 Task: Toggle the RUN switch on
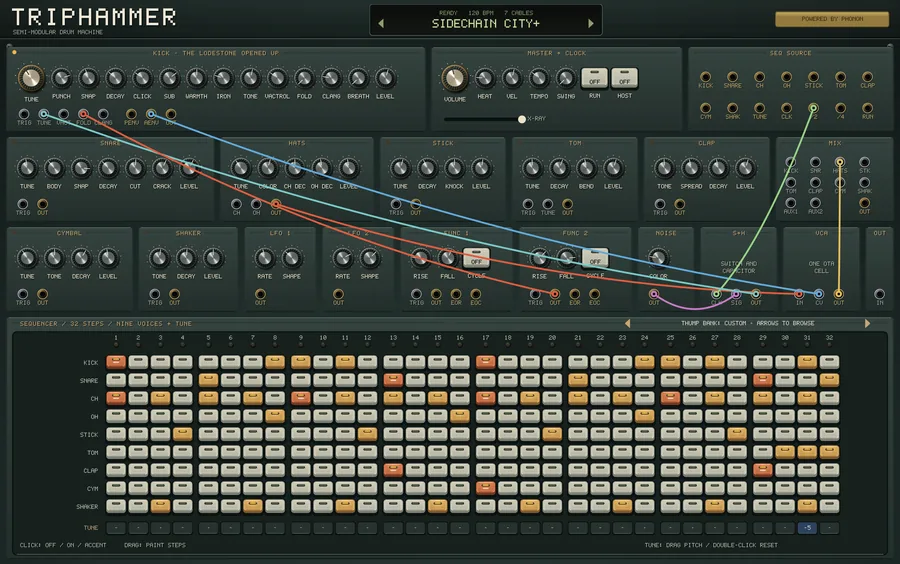pyautogui.click(x=595, y=78)
